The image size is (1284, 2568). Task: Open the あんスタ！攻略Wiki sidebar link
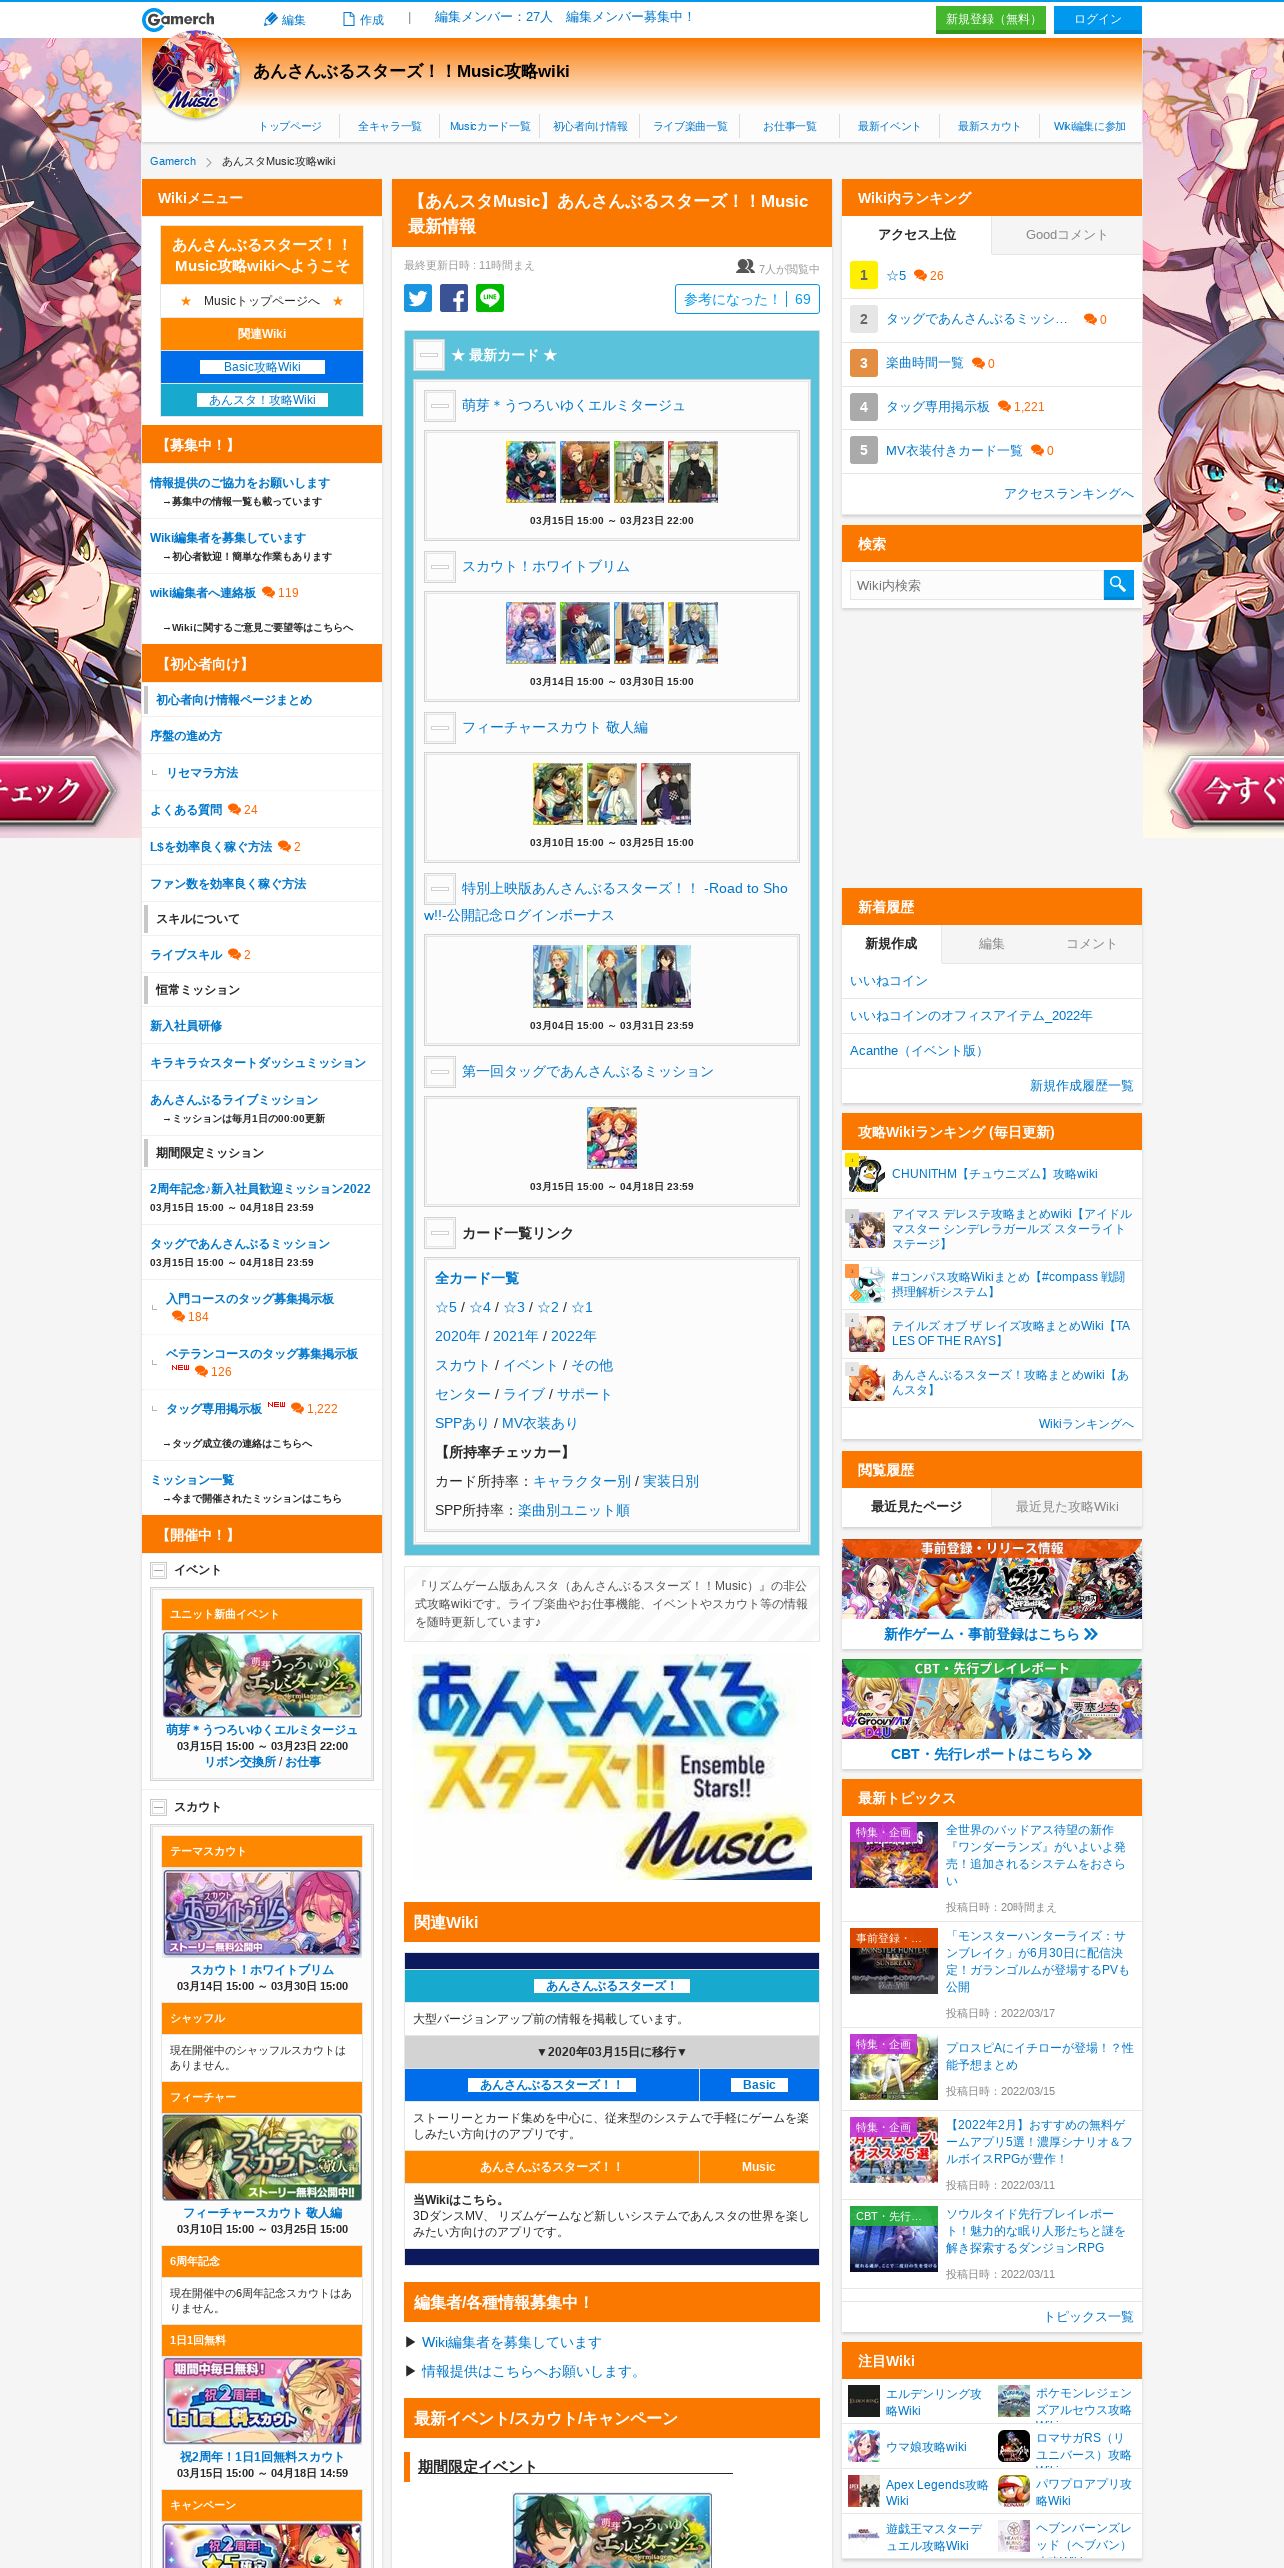pos(262,400)
